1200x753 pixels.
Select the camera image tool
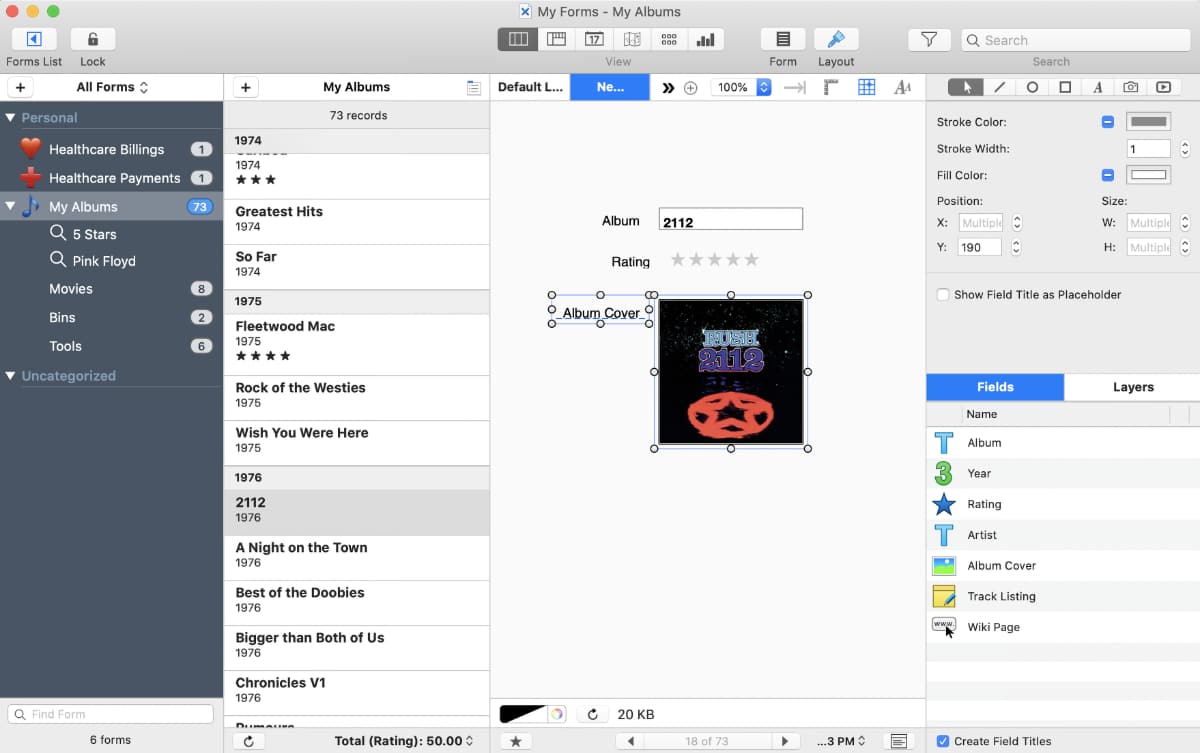(x=1130, y=88)
